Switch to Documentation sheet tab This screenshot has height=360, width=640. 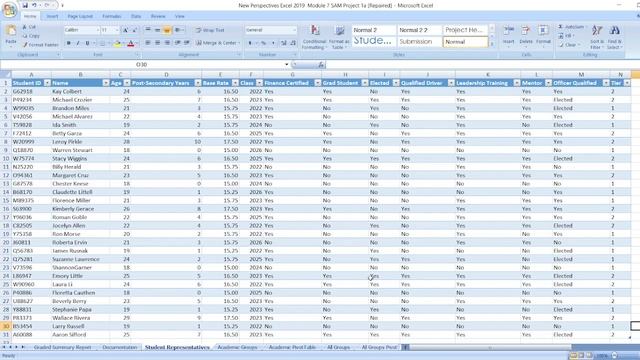120,347
